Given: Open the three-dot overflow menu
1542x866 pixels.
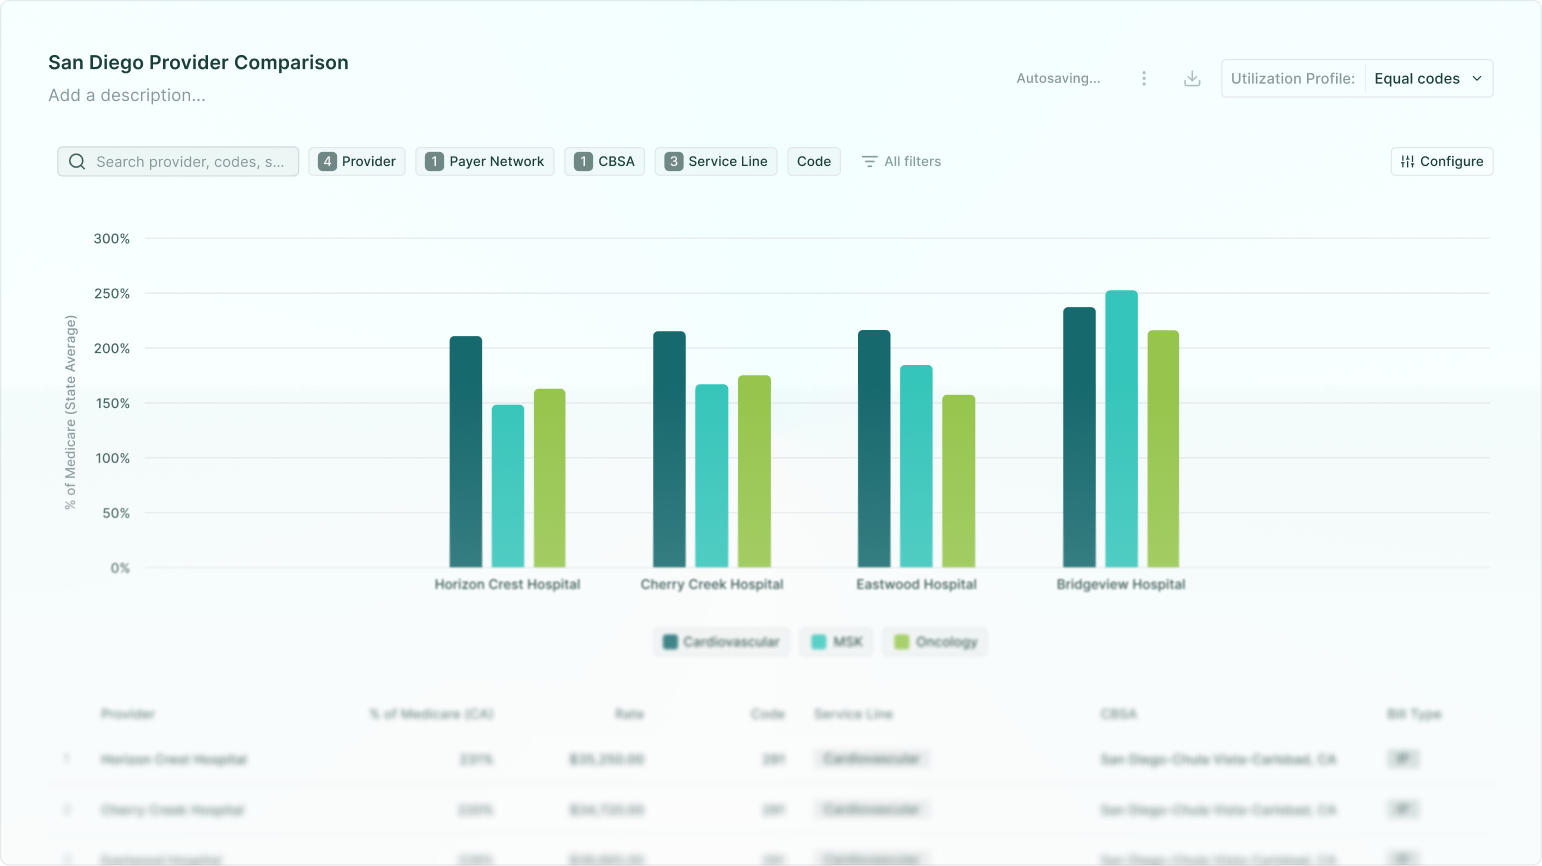Looking at the screenshot, I should point(1144,78).
